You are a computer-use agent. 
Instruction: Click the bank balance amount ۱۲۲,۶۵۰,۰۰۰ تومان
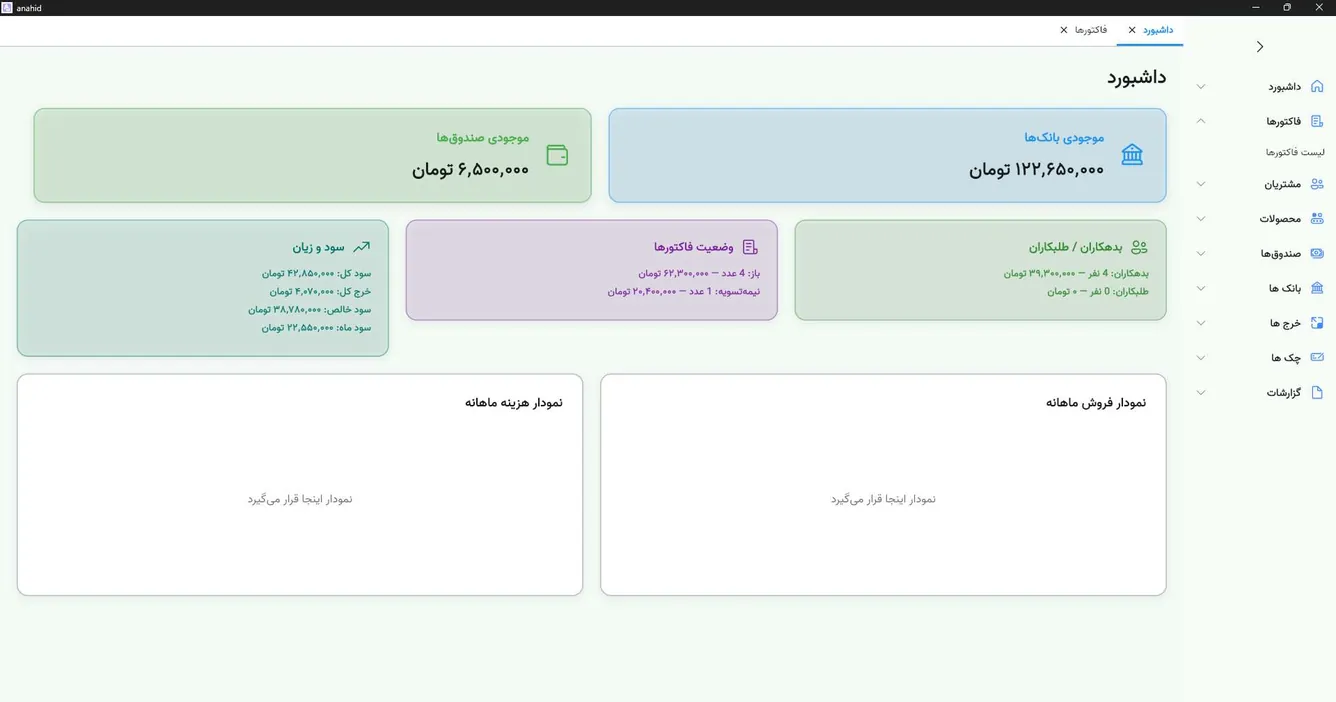[x=1037, y=170]
